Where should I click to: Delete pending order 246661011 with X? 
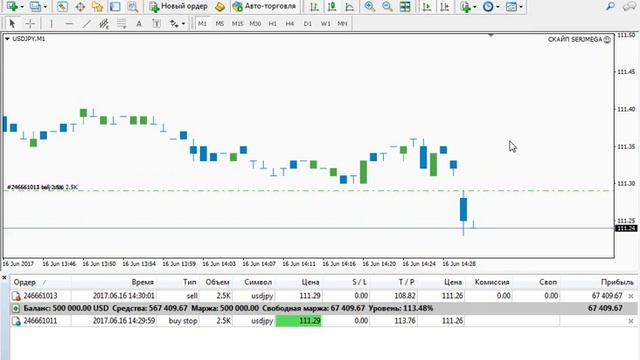pos(631,321)
